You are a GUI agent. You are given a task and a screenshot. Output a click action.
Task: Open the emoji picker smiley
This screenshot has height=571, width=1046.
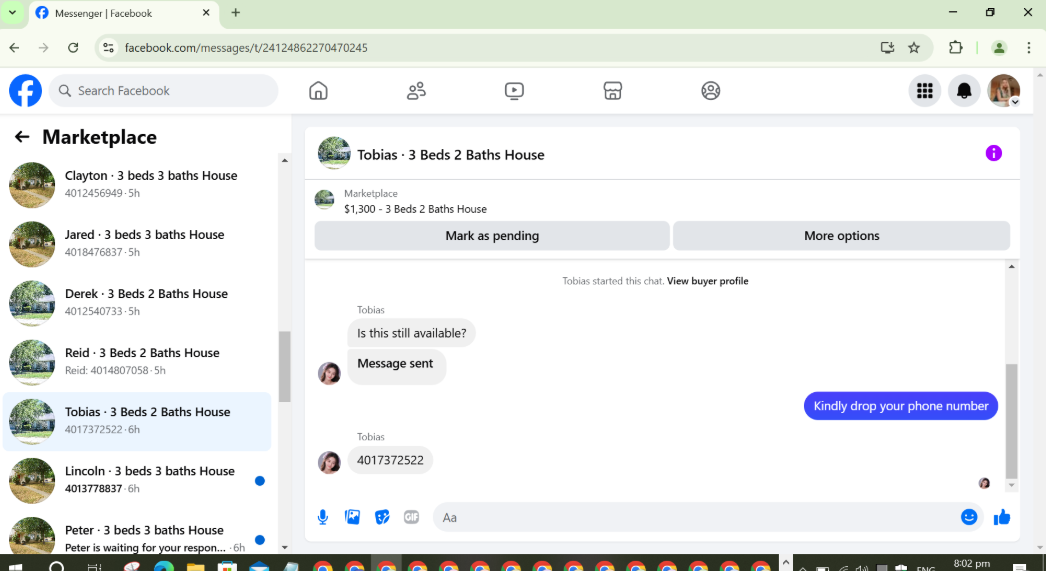[969, 517]
